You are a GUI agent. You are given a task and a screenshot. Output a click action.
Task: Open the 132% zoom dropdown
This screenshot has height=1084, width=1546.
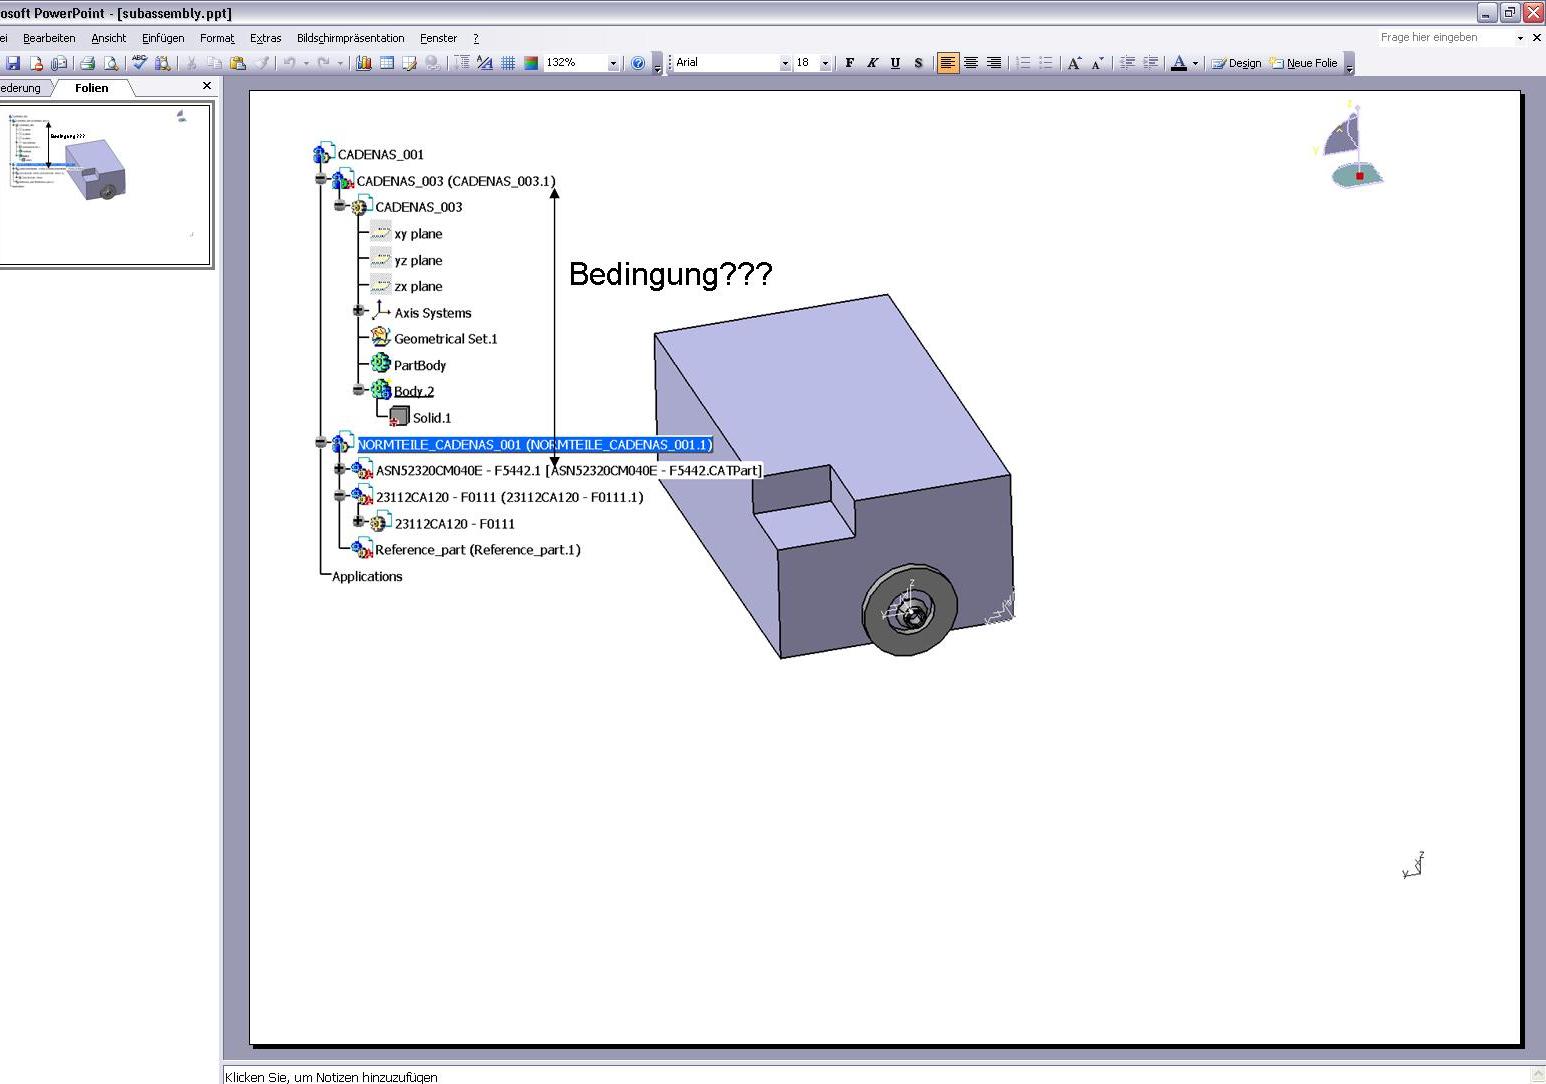pyautogui.click(x=613, y=63)
